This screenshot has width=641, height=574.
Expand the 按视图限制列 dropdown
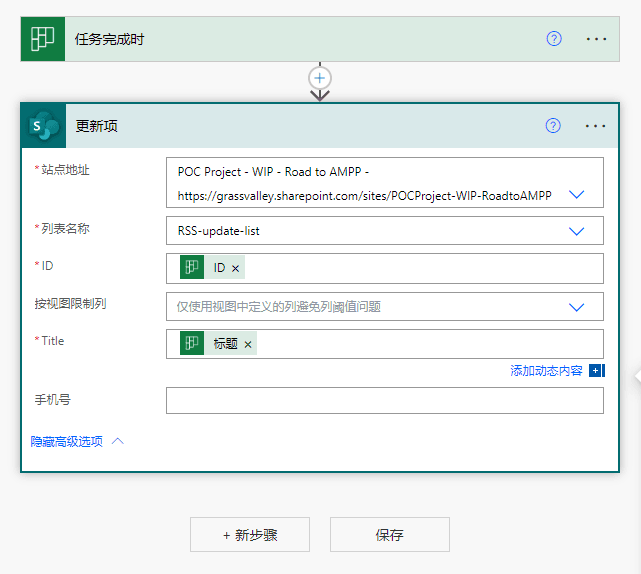point(576,307)
